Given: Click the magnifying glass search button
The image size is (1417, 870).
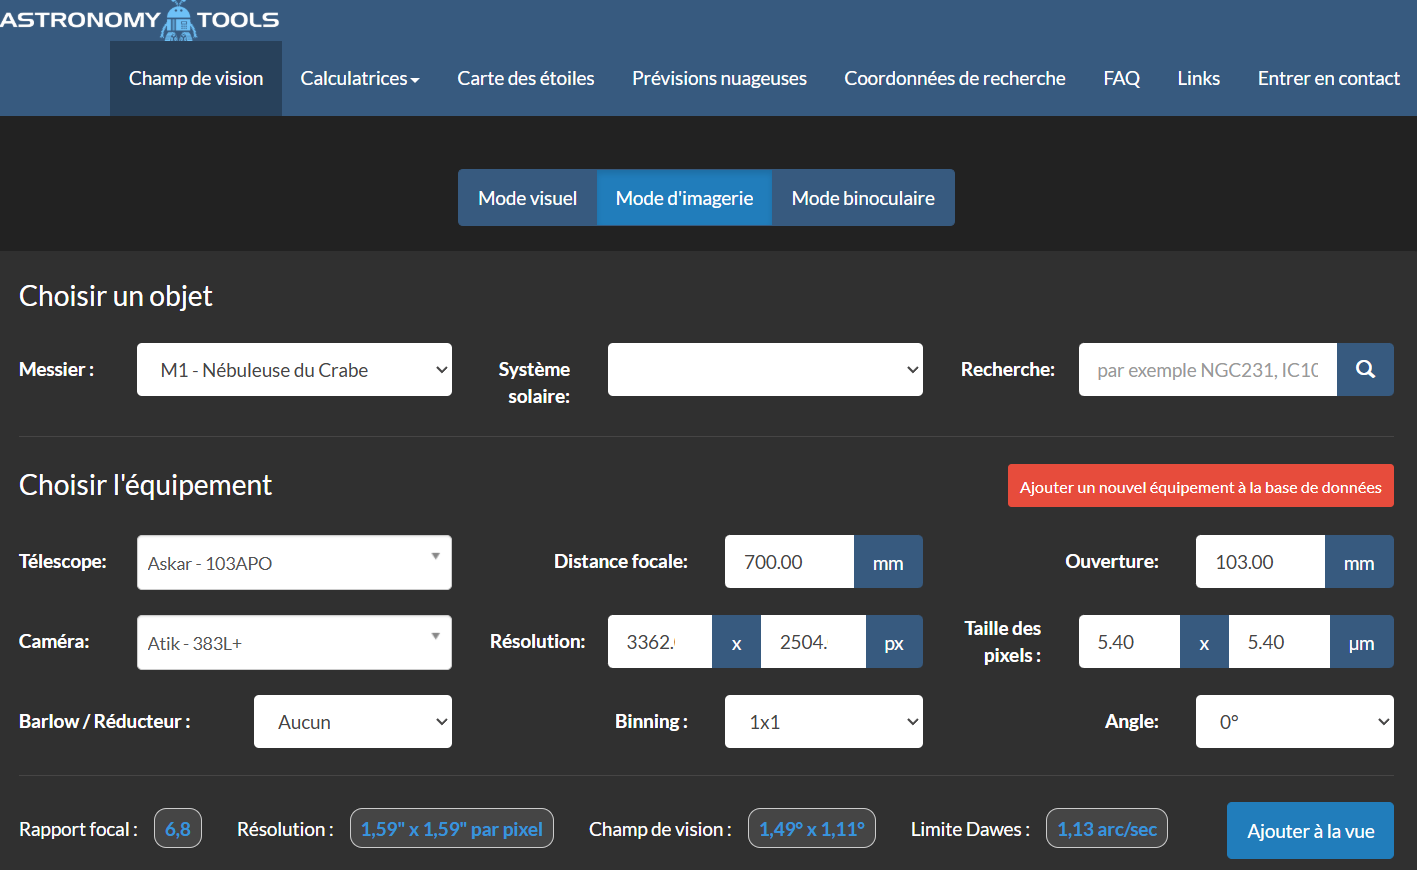Looking at the screenshot, I should point(1365,370).
